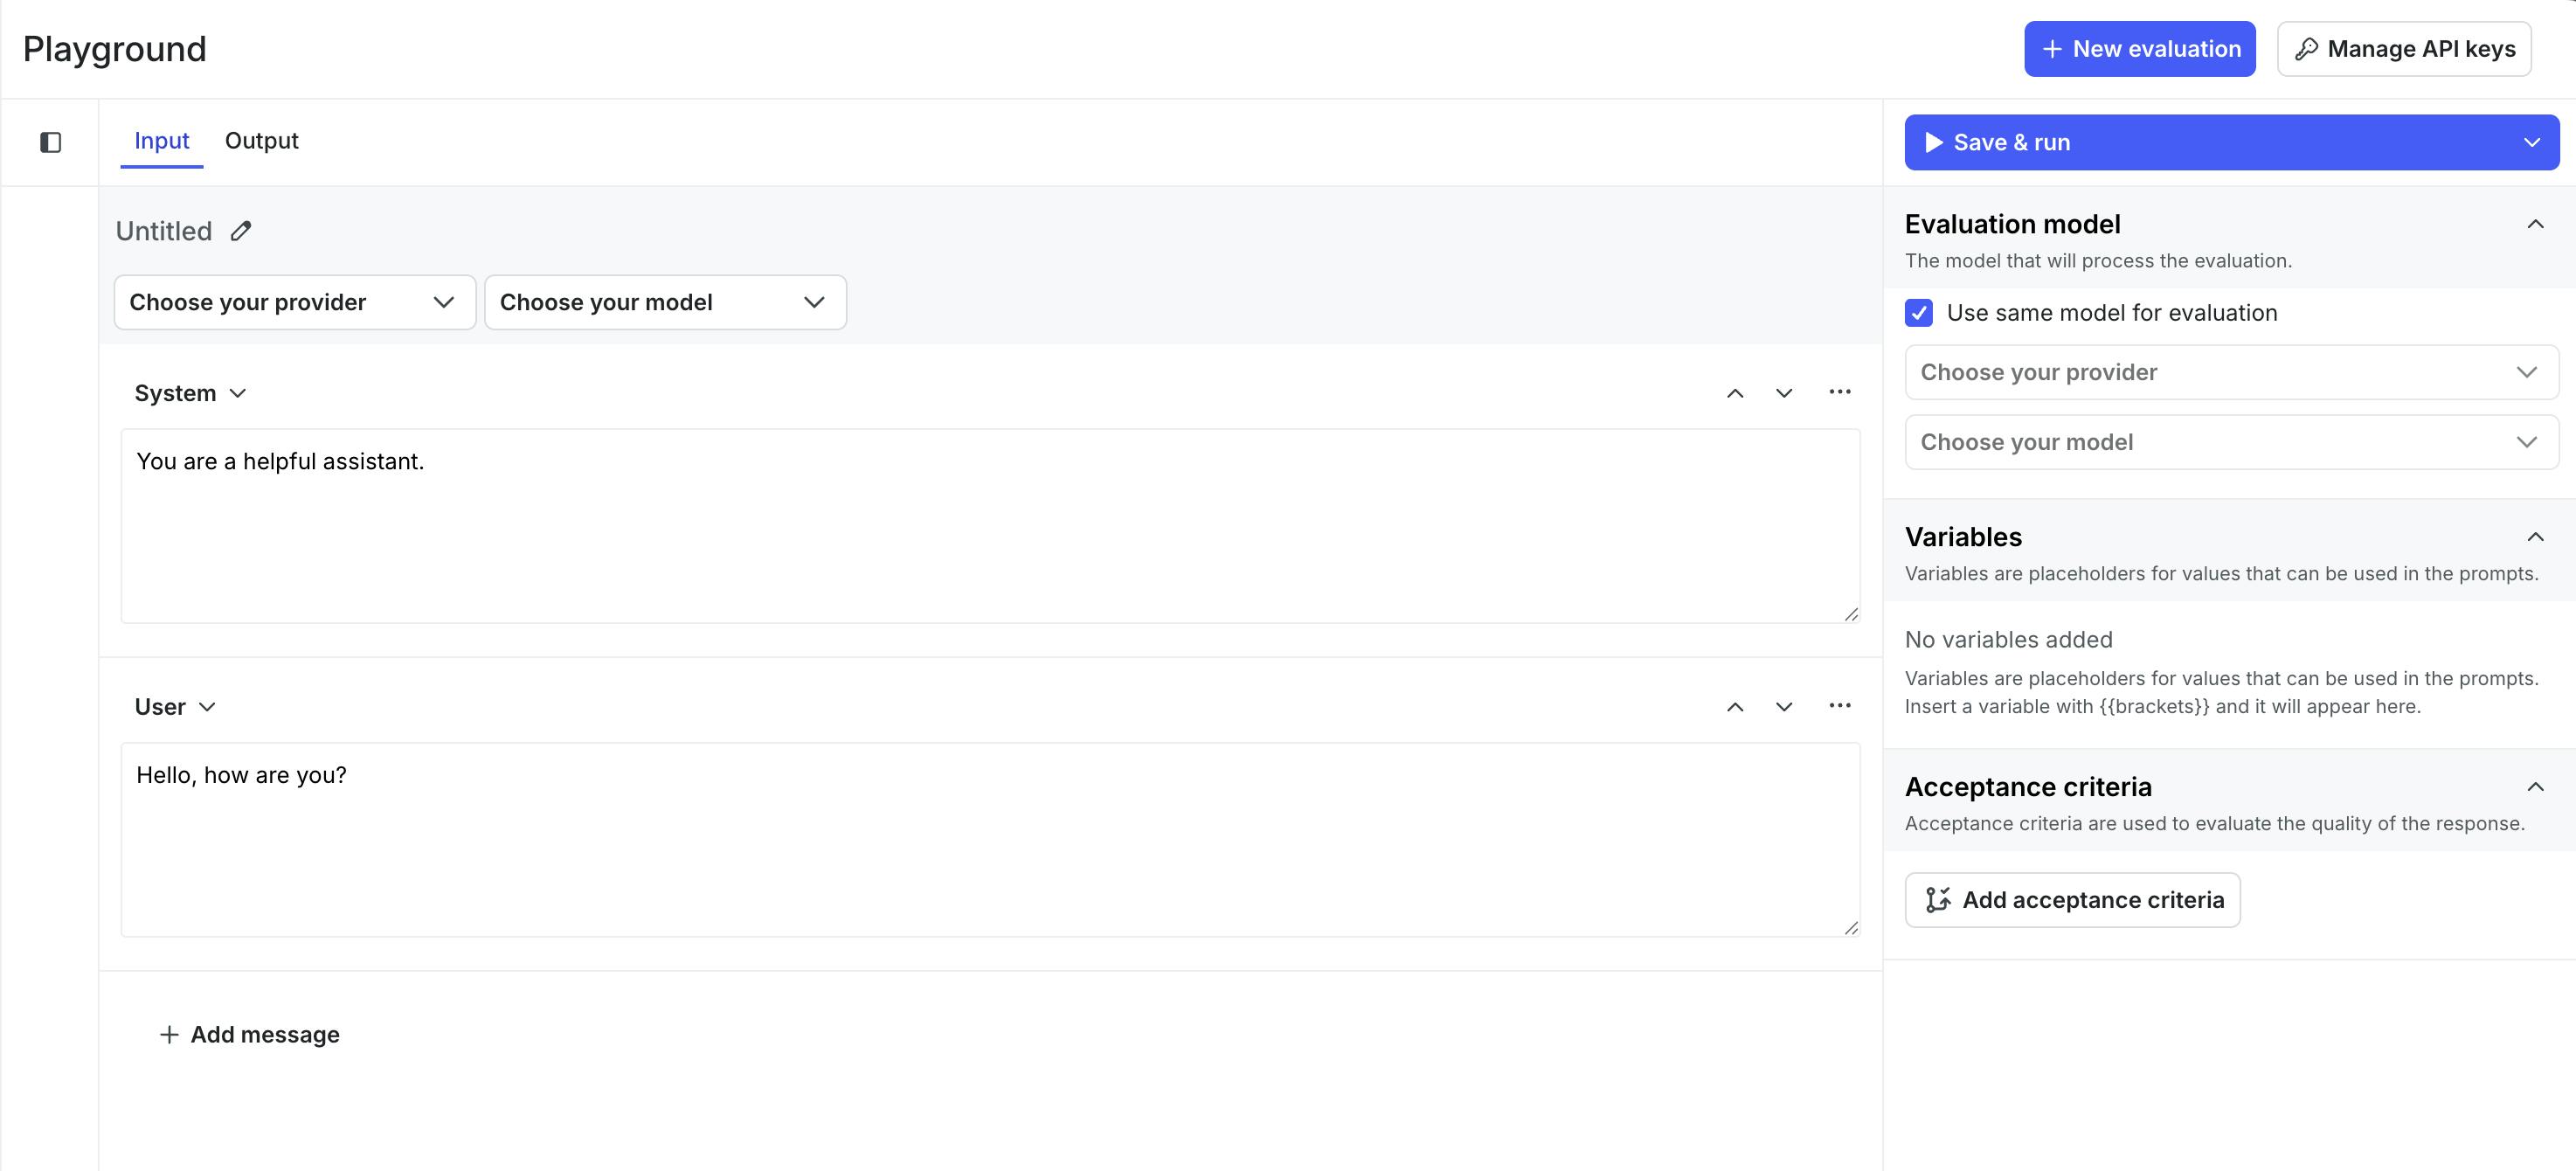Toggle the sidebar panel icon
The height and width of the screenshot is (1171, 2576).
[50, 143]
